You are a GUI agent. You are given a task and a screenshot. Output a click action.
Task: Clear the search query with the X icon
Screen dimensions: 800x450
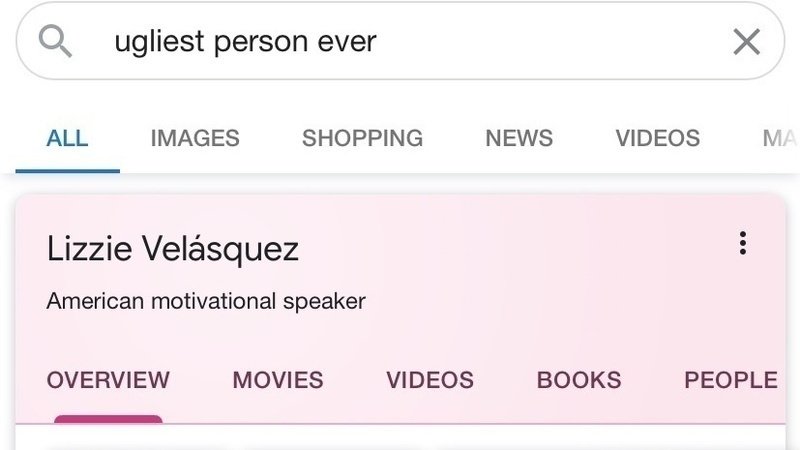[x=746, y=42]
